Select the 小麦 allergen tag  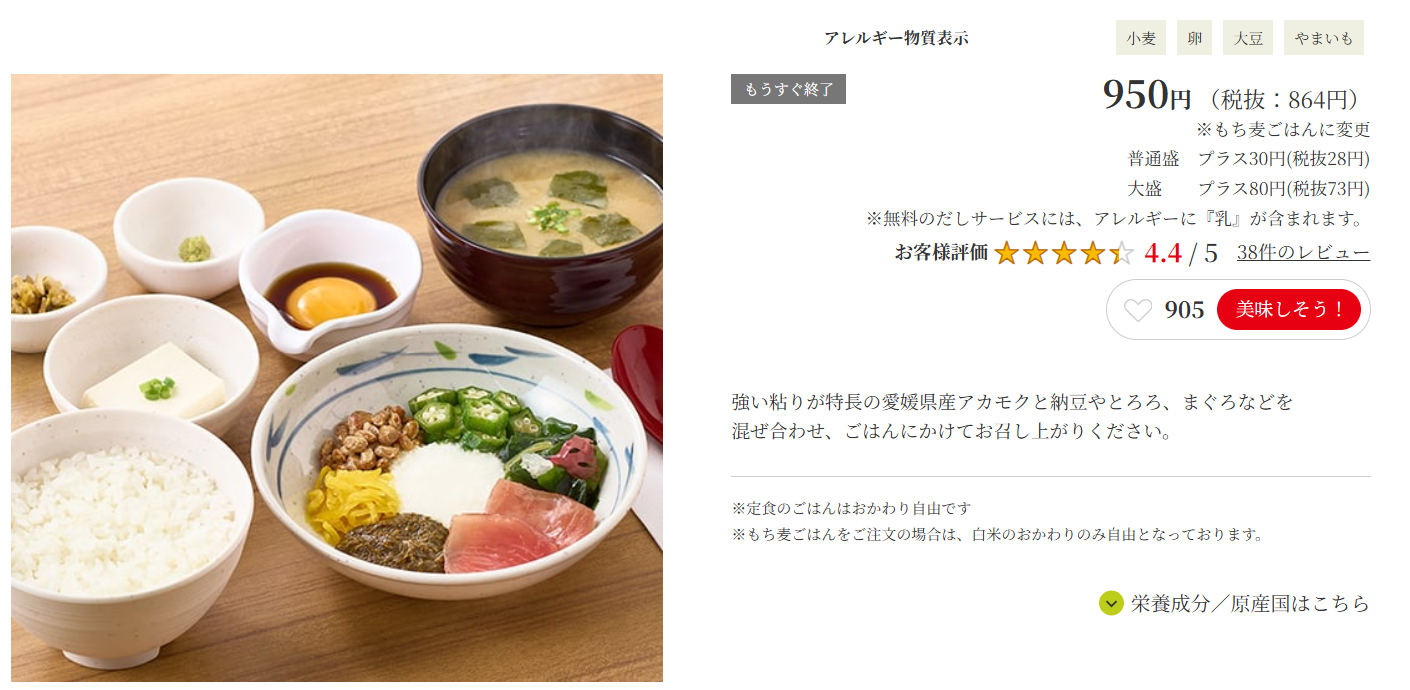tap(1141, 38)
